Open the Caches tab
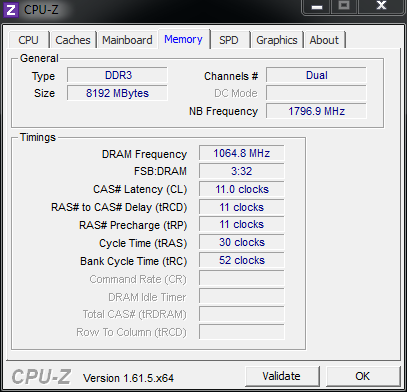The image size is (407, 392). (x=73, y=40)
